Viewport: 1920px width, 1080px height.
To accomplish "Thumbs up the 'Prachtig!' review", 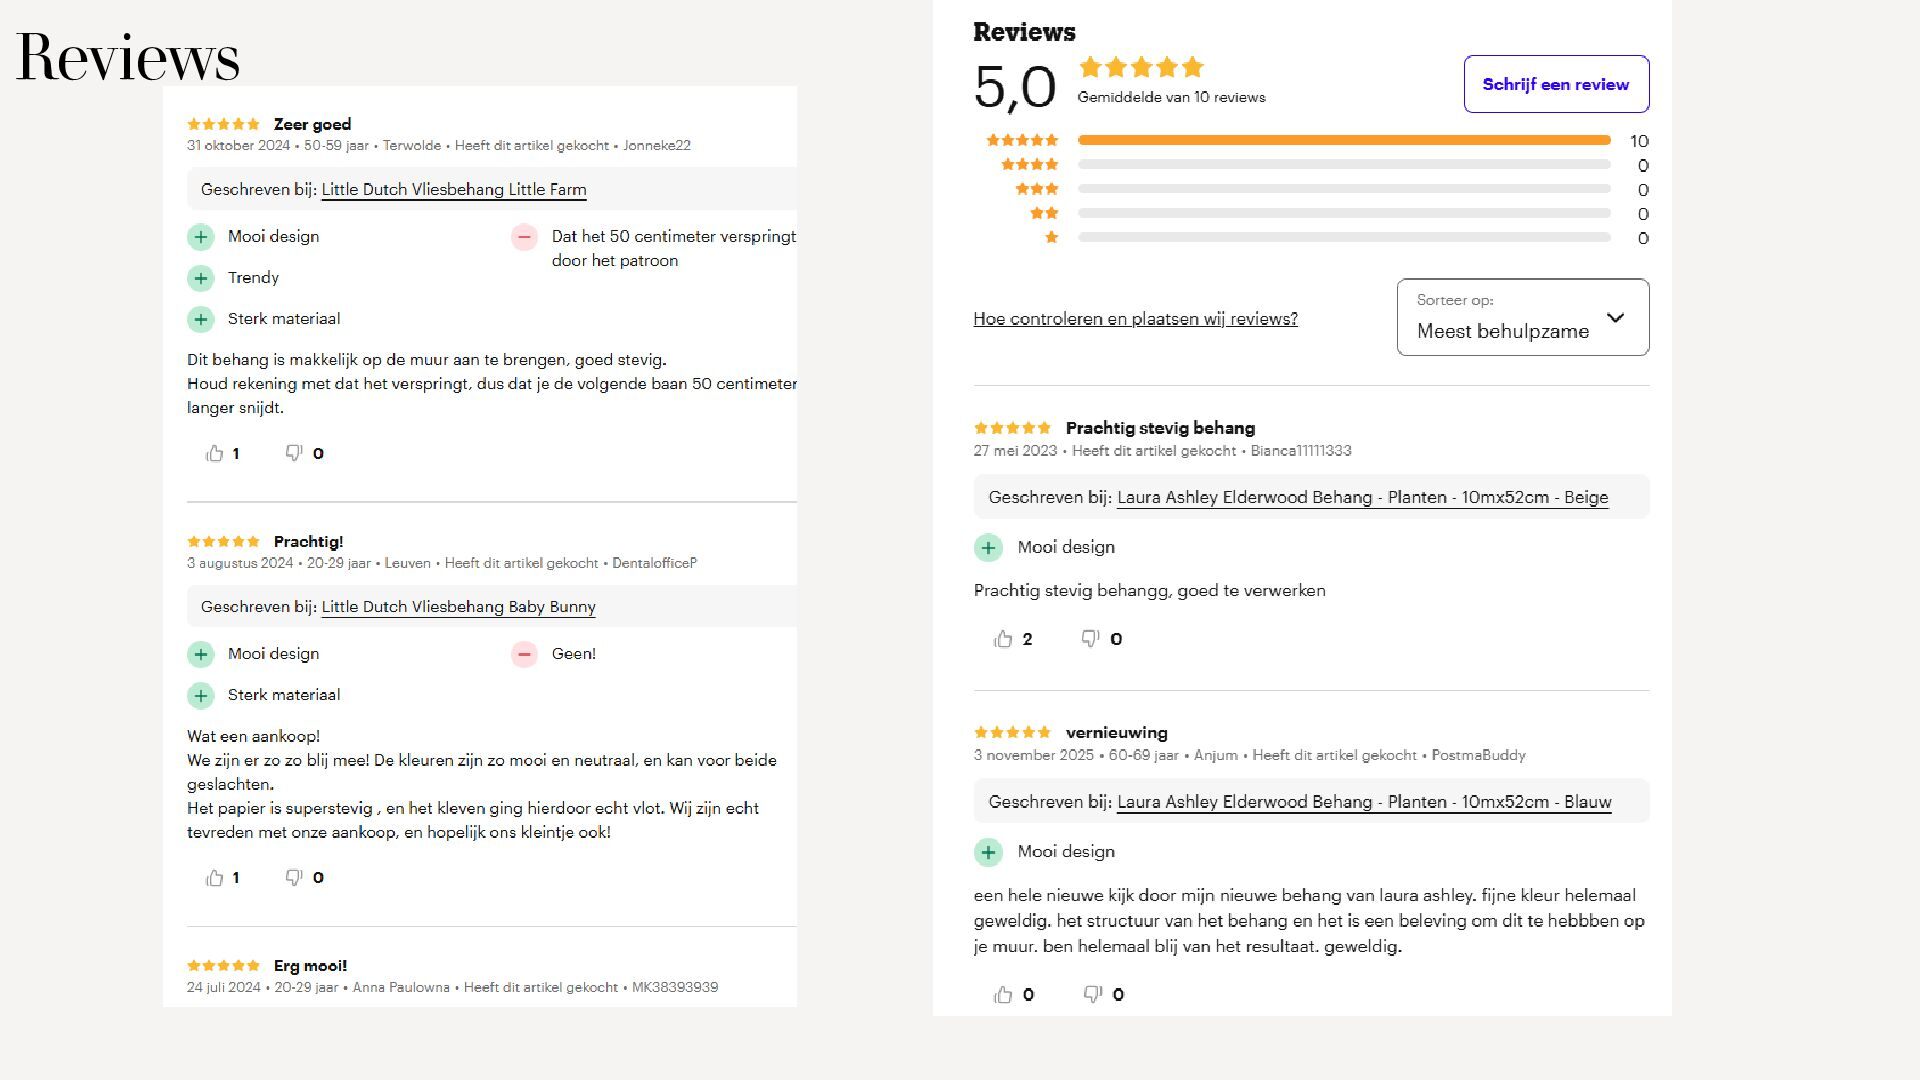I will [x=214, y=878].
